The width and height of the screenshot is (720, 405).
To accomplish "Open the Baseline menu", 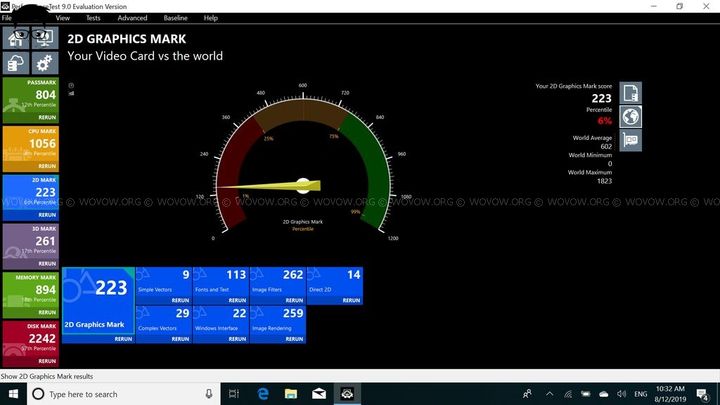I will coord(175,18).
